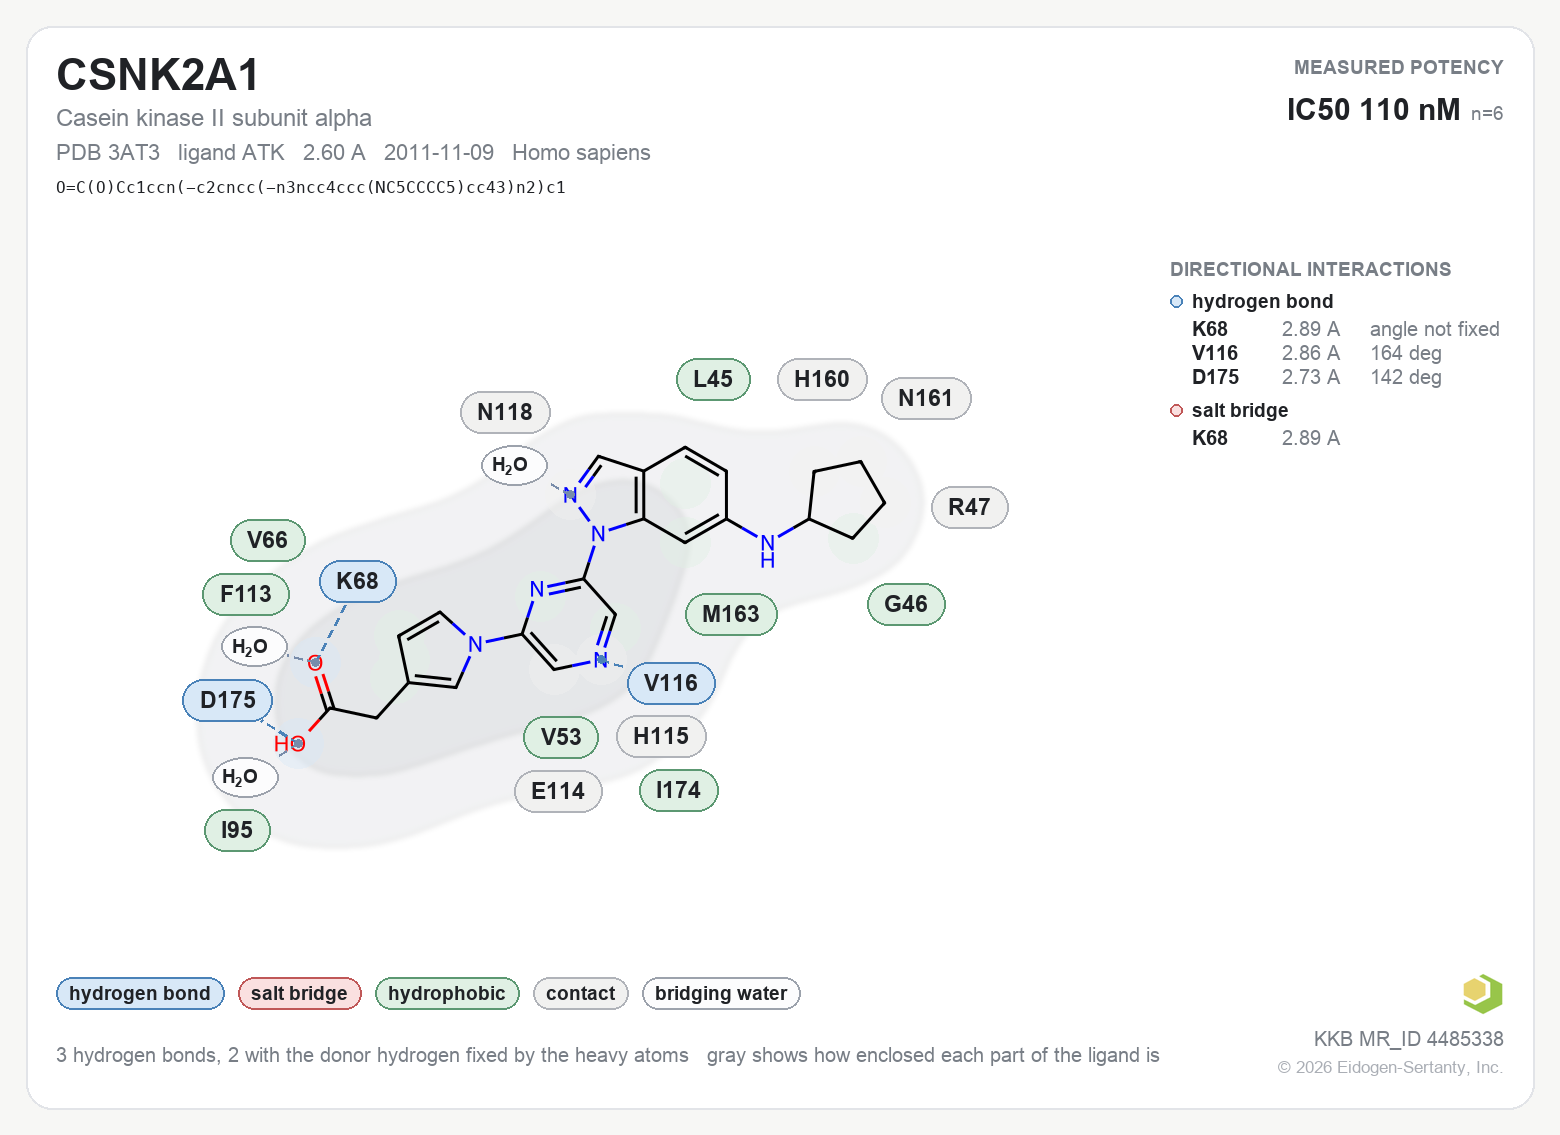
Task: Click the blue hydrogen bond circle marker
Action: click(x=1176, y=302)
